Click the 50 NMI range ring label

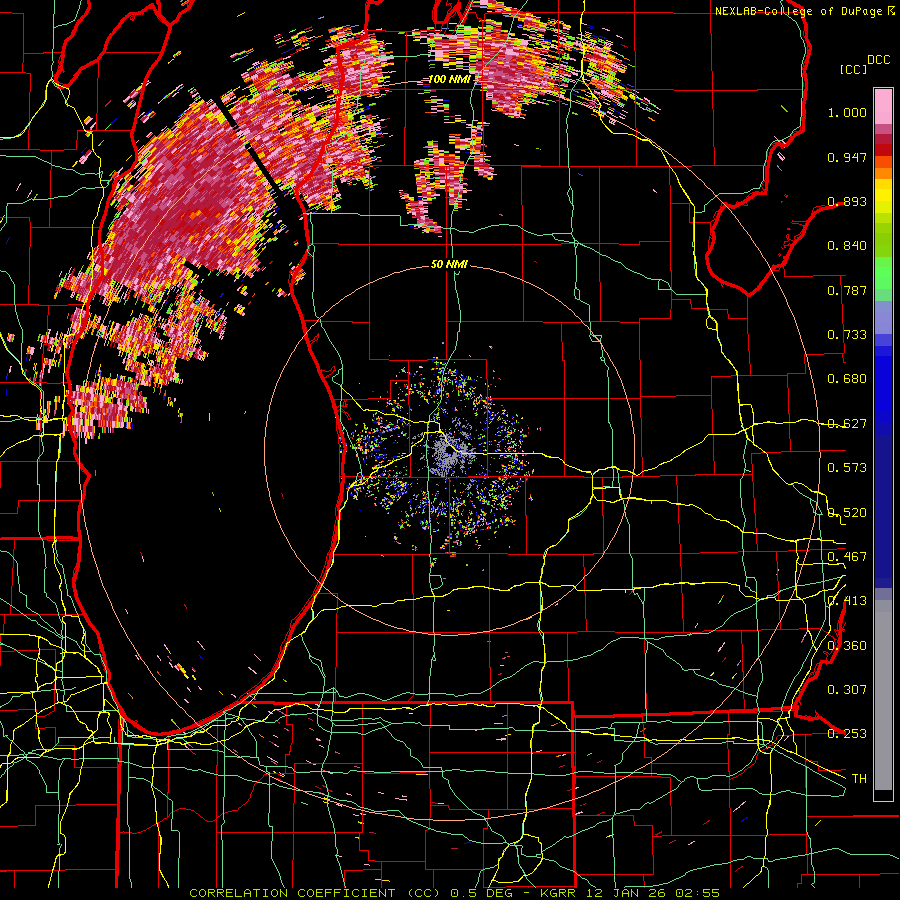[449, 264]
